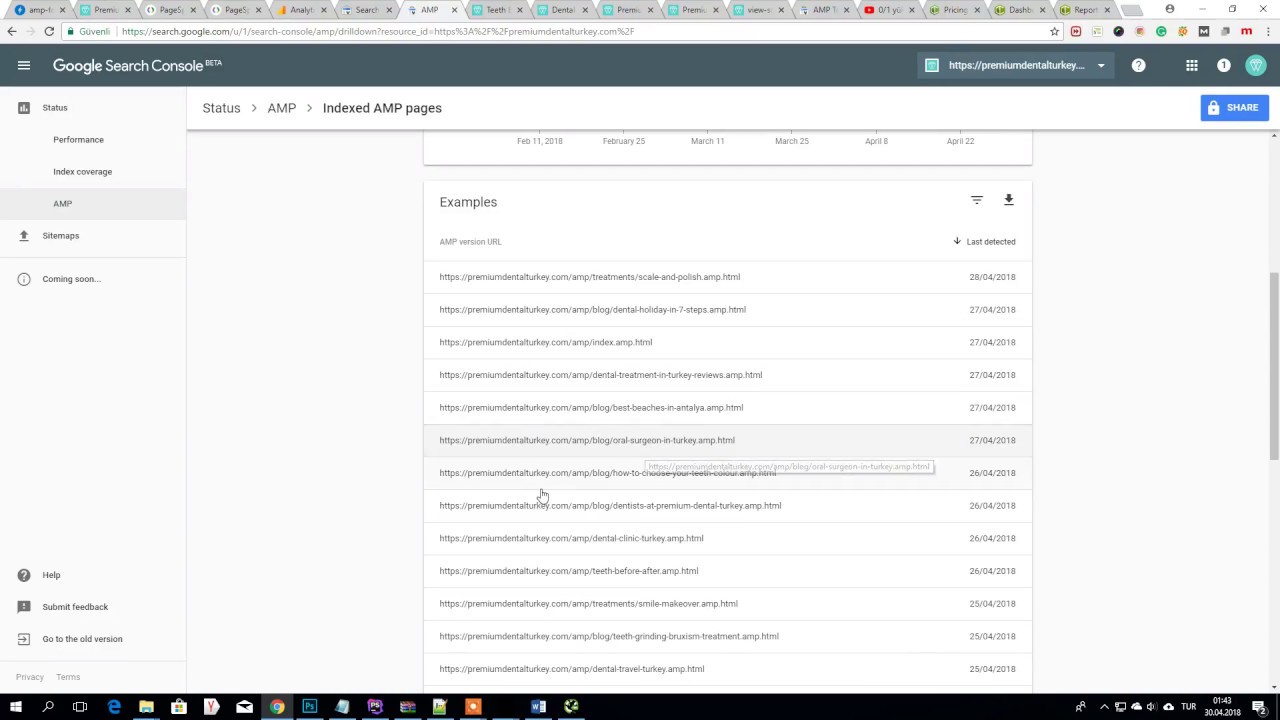Open the taskbar clock showing 01:43
1280x720 pixels.
coord(1222,707)
